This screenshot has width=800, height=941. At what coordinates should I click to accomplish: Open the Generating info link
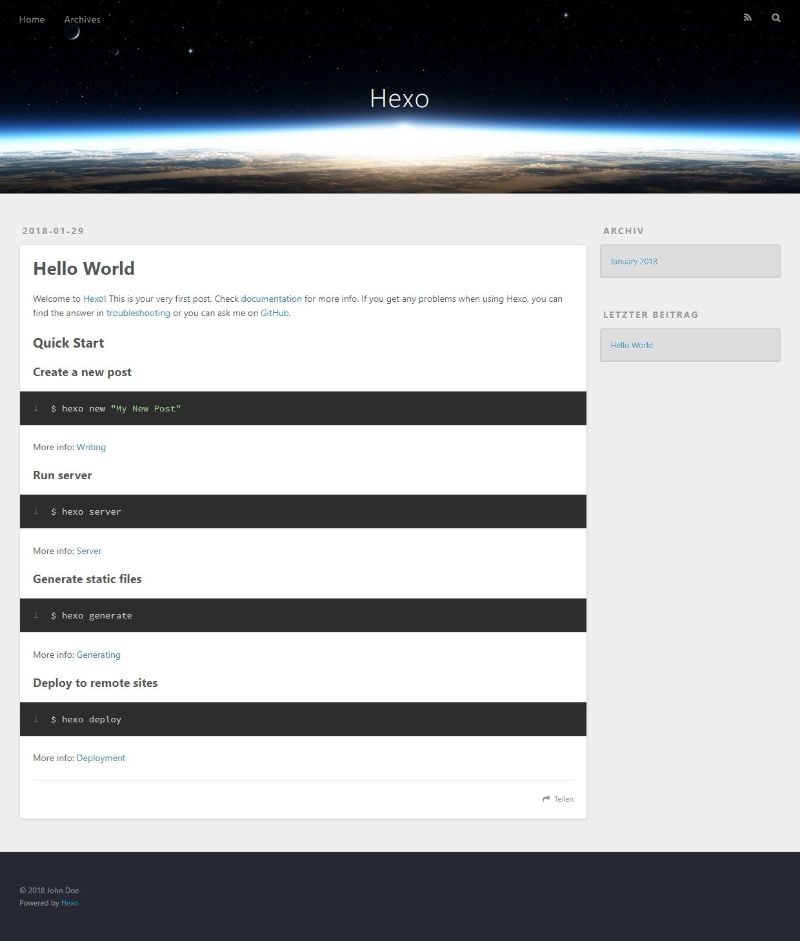click(x=98, y=655)
